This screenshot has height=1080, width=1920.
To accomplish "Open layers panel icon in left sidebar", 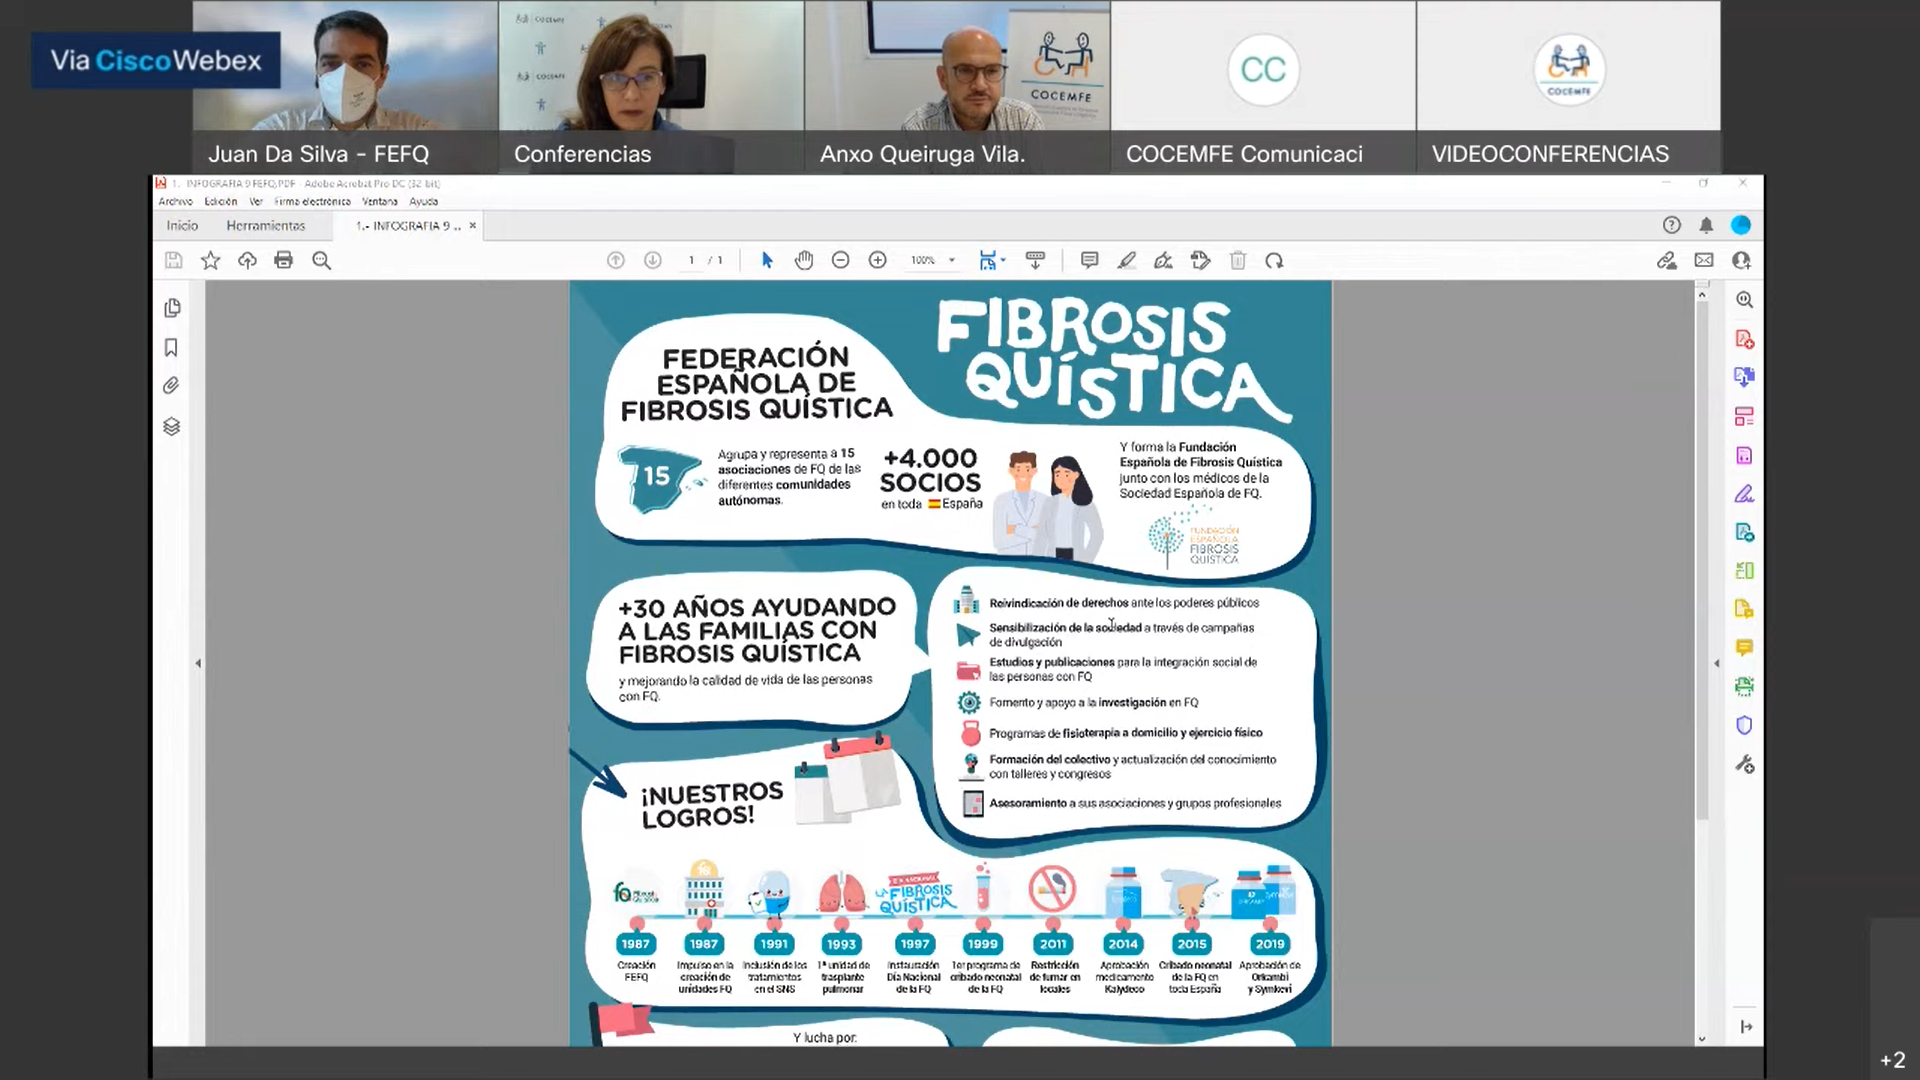I will coord(172,427).
